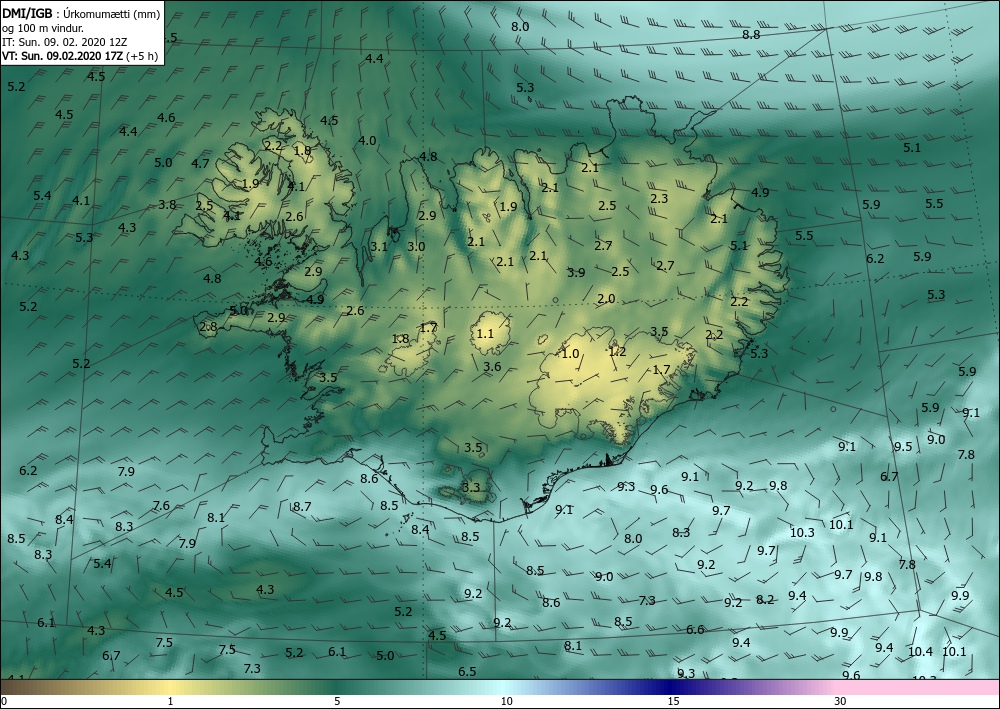Click the "IT: Sun. 09. 02. 2020 12Z" line

[64, 41]
